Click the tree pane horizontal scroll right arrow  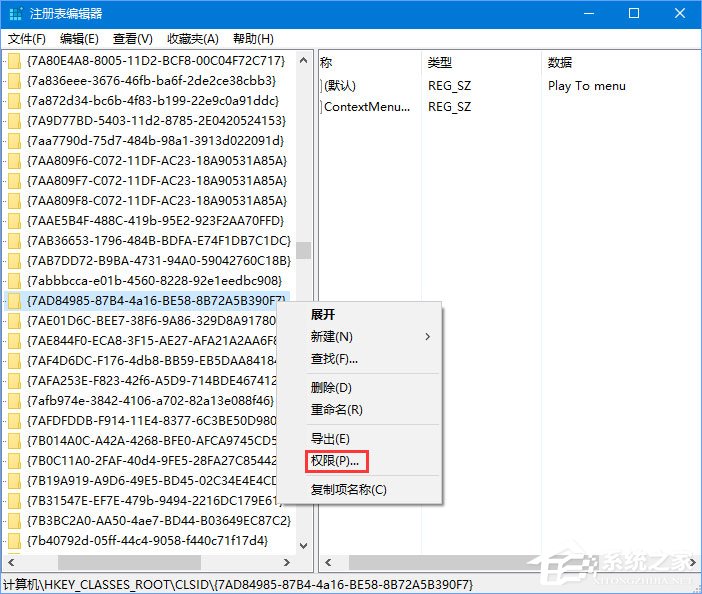tap(287, 562)
